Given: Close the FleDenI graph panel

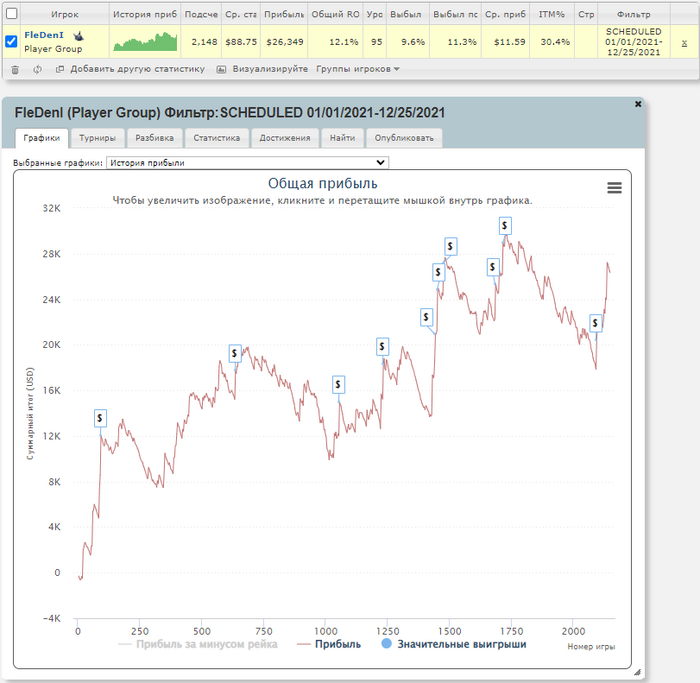Looking at the screenshot, I should pyautogui.click(x=638, y=104).
